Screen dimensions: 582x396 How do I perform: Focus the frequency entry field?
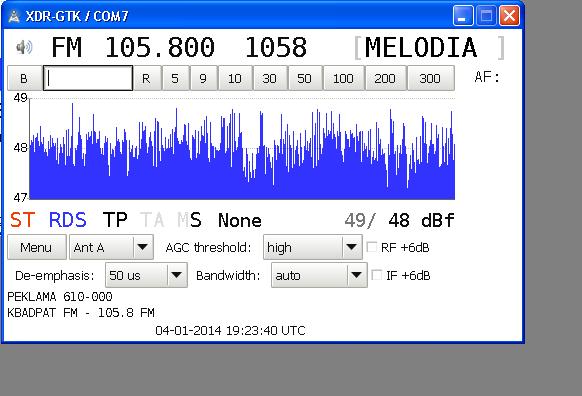click(88, 78)
